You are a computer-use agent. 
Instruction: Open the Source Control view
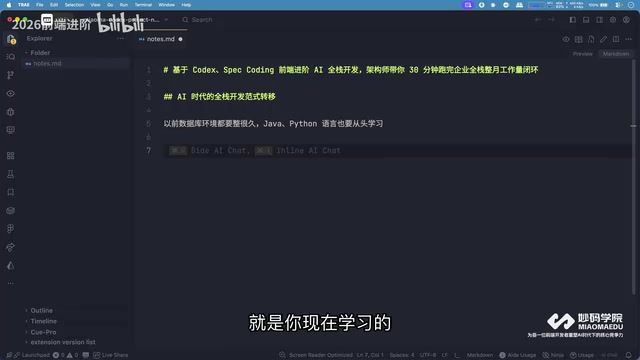pyautogui.click(x=11, y=75)
